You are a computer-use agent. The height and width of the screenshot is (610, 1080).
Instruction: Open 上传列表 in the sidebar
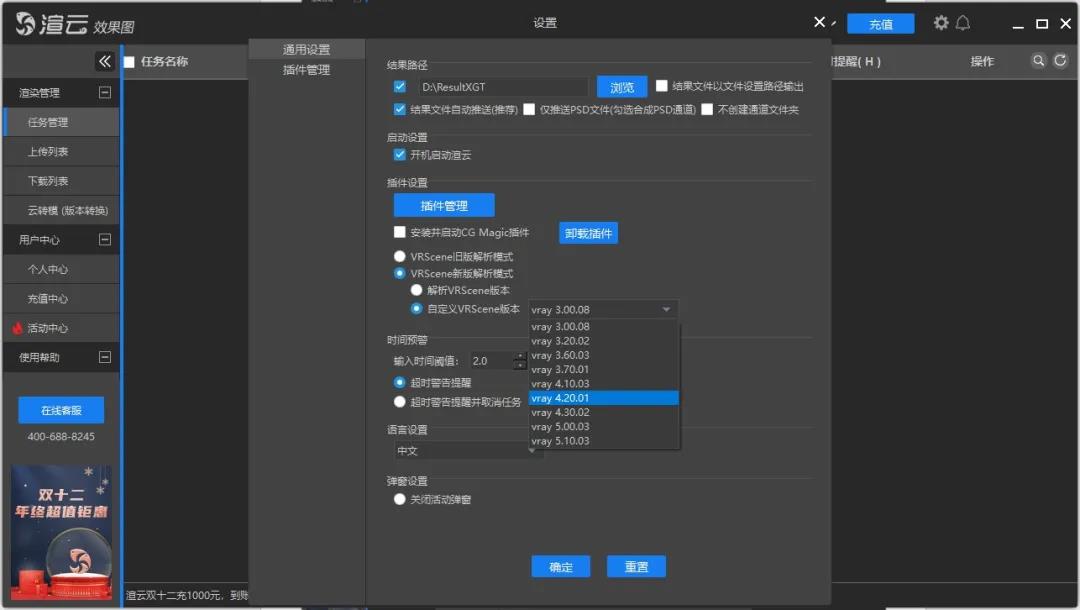point(48,152)
